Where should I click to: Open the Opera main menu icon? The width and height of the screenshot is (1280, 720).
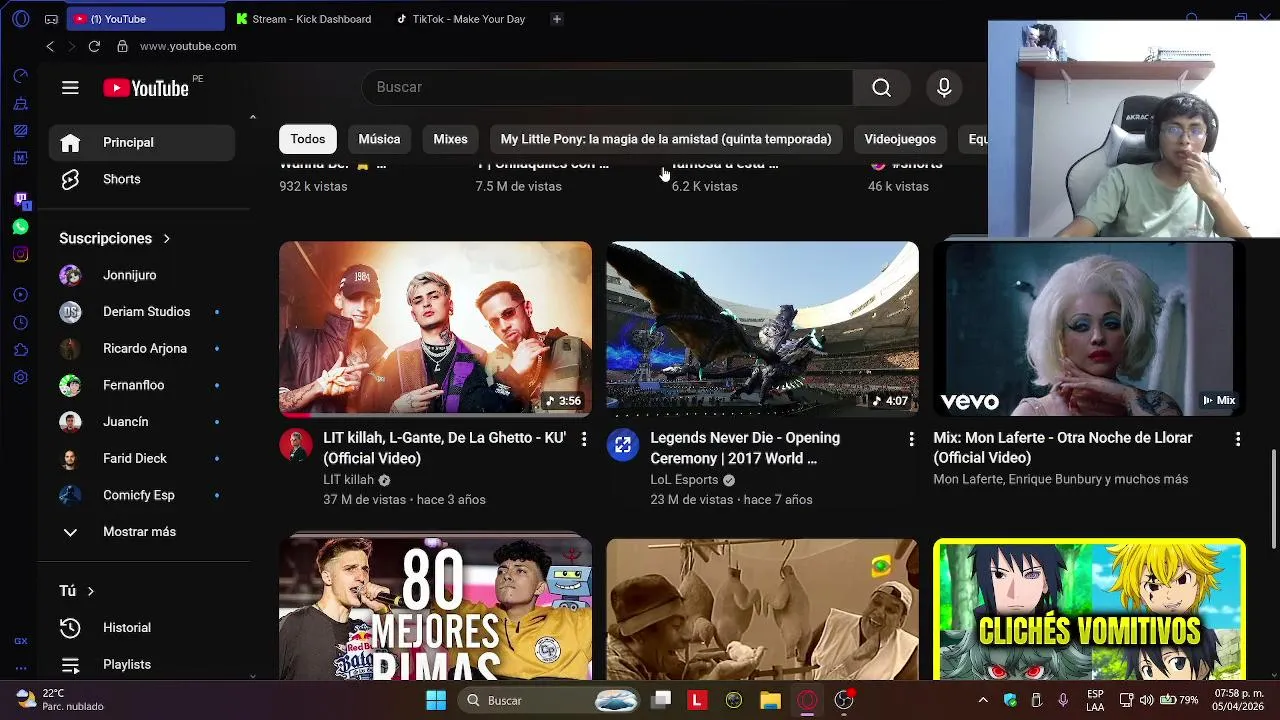[x=21, y=19]
